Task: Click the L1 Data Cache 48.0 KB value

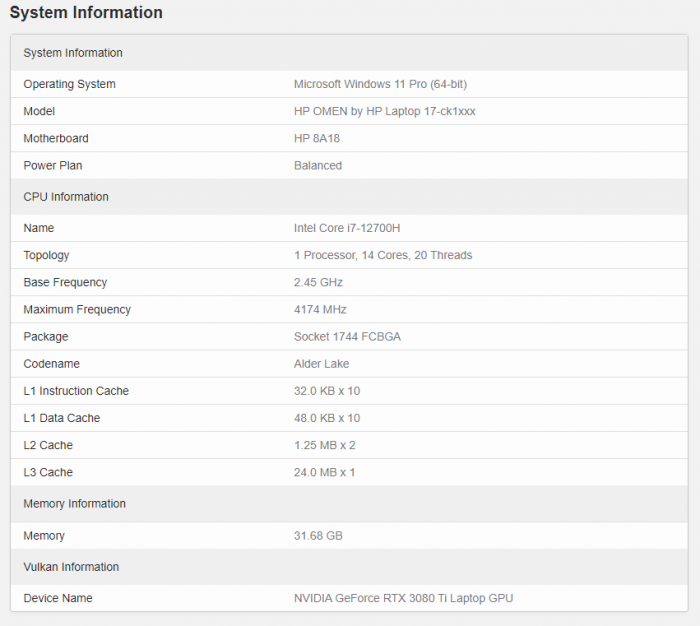Action: point(327,417)
